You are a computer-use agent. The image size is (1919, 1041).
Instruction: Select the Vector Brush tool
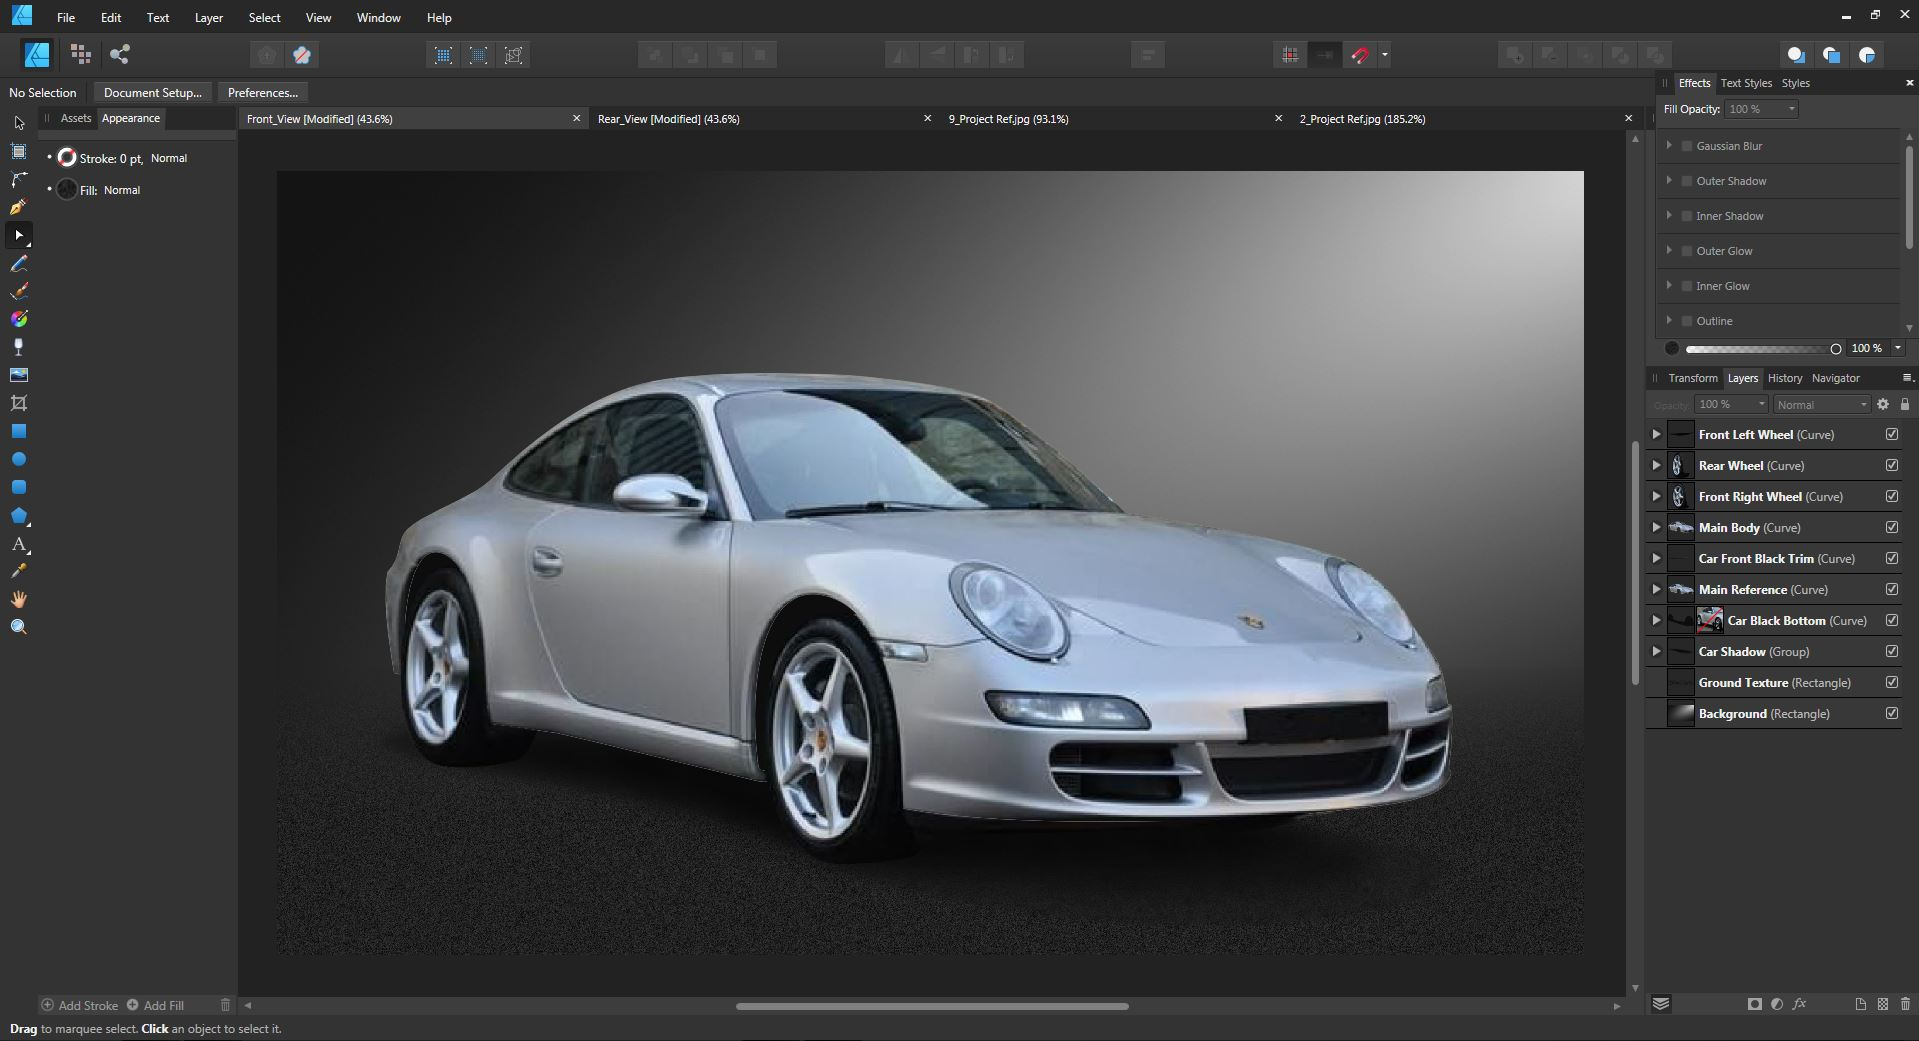(19, 291)
